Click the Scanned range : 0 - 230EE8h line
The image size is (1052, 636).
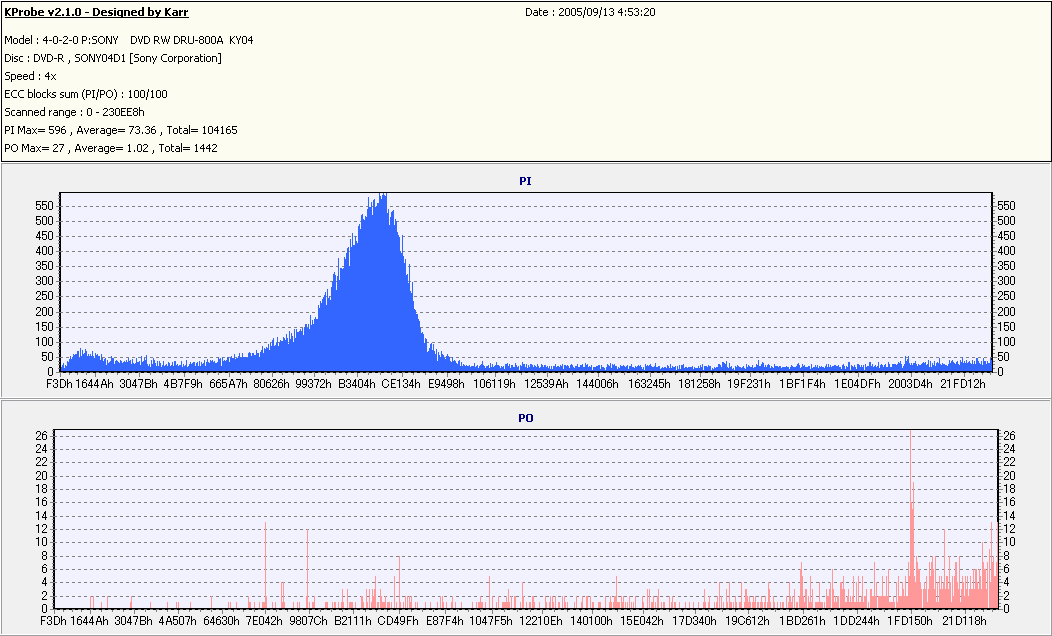pyautogui.click(x=74, y=112)
